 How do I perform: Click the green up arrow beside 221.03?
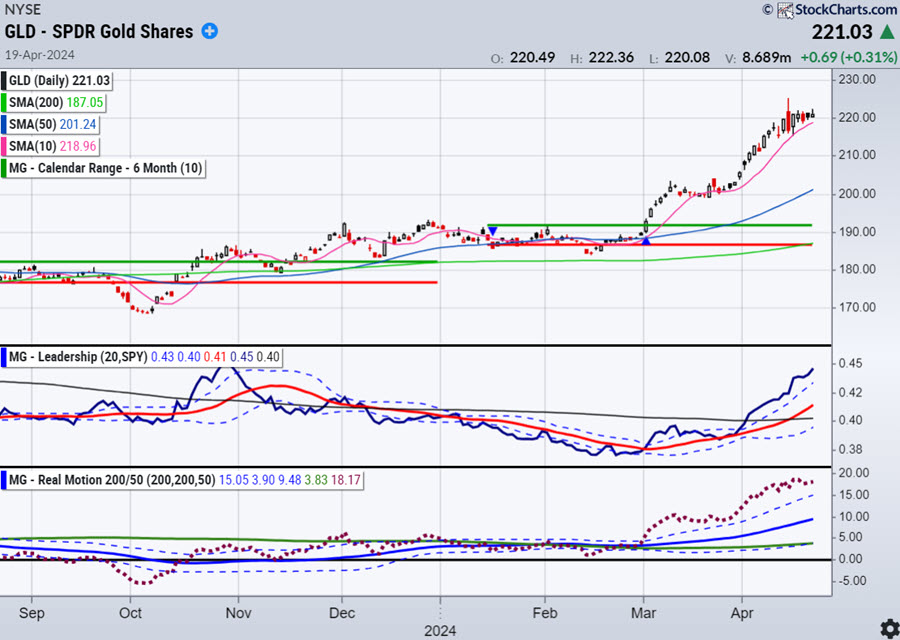click(887, 33)
